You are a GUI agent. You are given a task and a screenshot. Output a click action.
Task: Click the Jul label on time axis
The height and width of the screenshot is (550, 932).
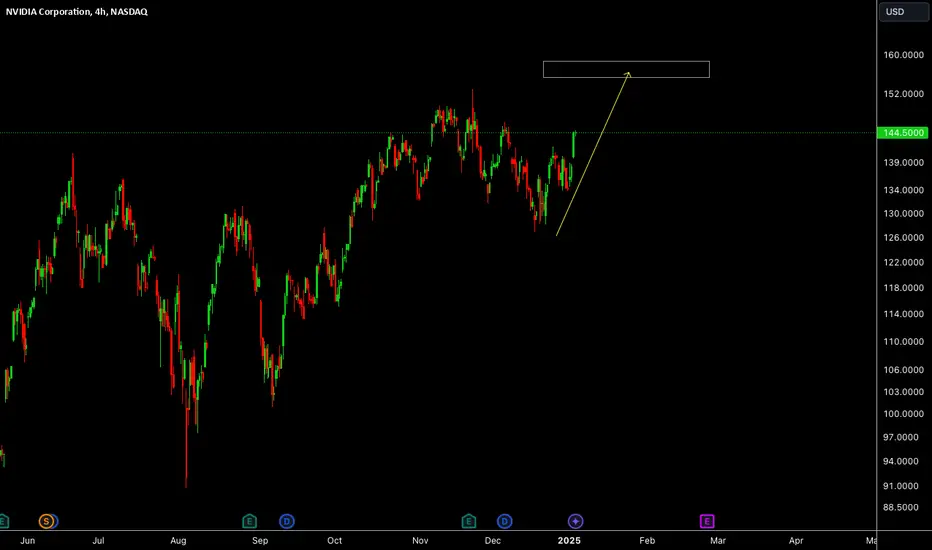(99, 540)
